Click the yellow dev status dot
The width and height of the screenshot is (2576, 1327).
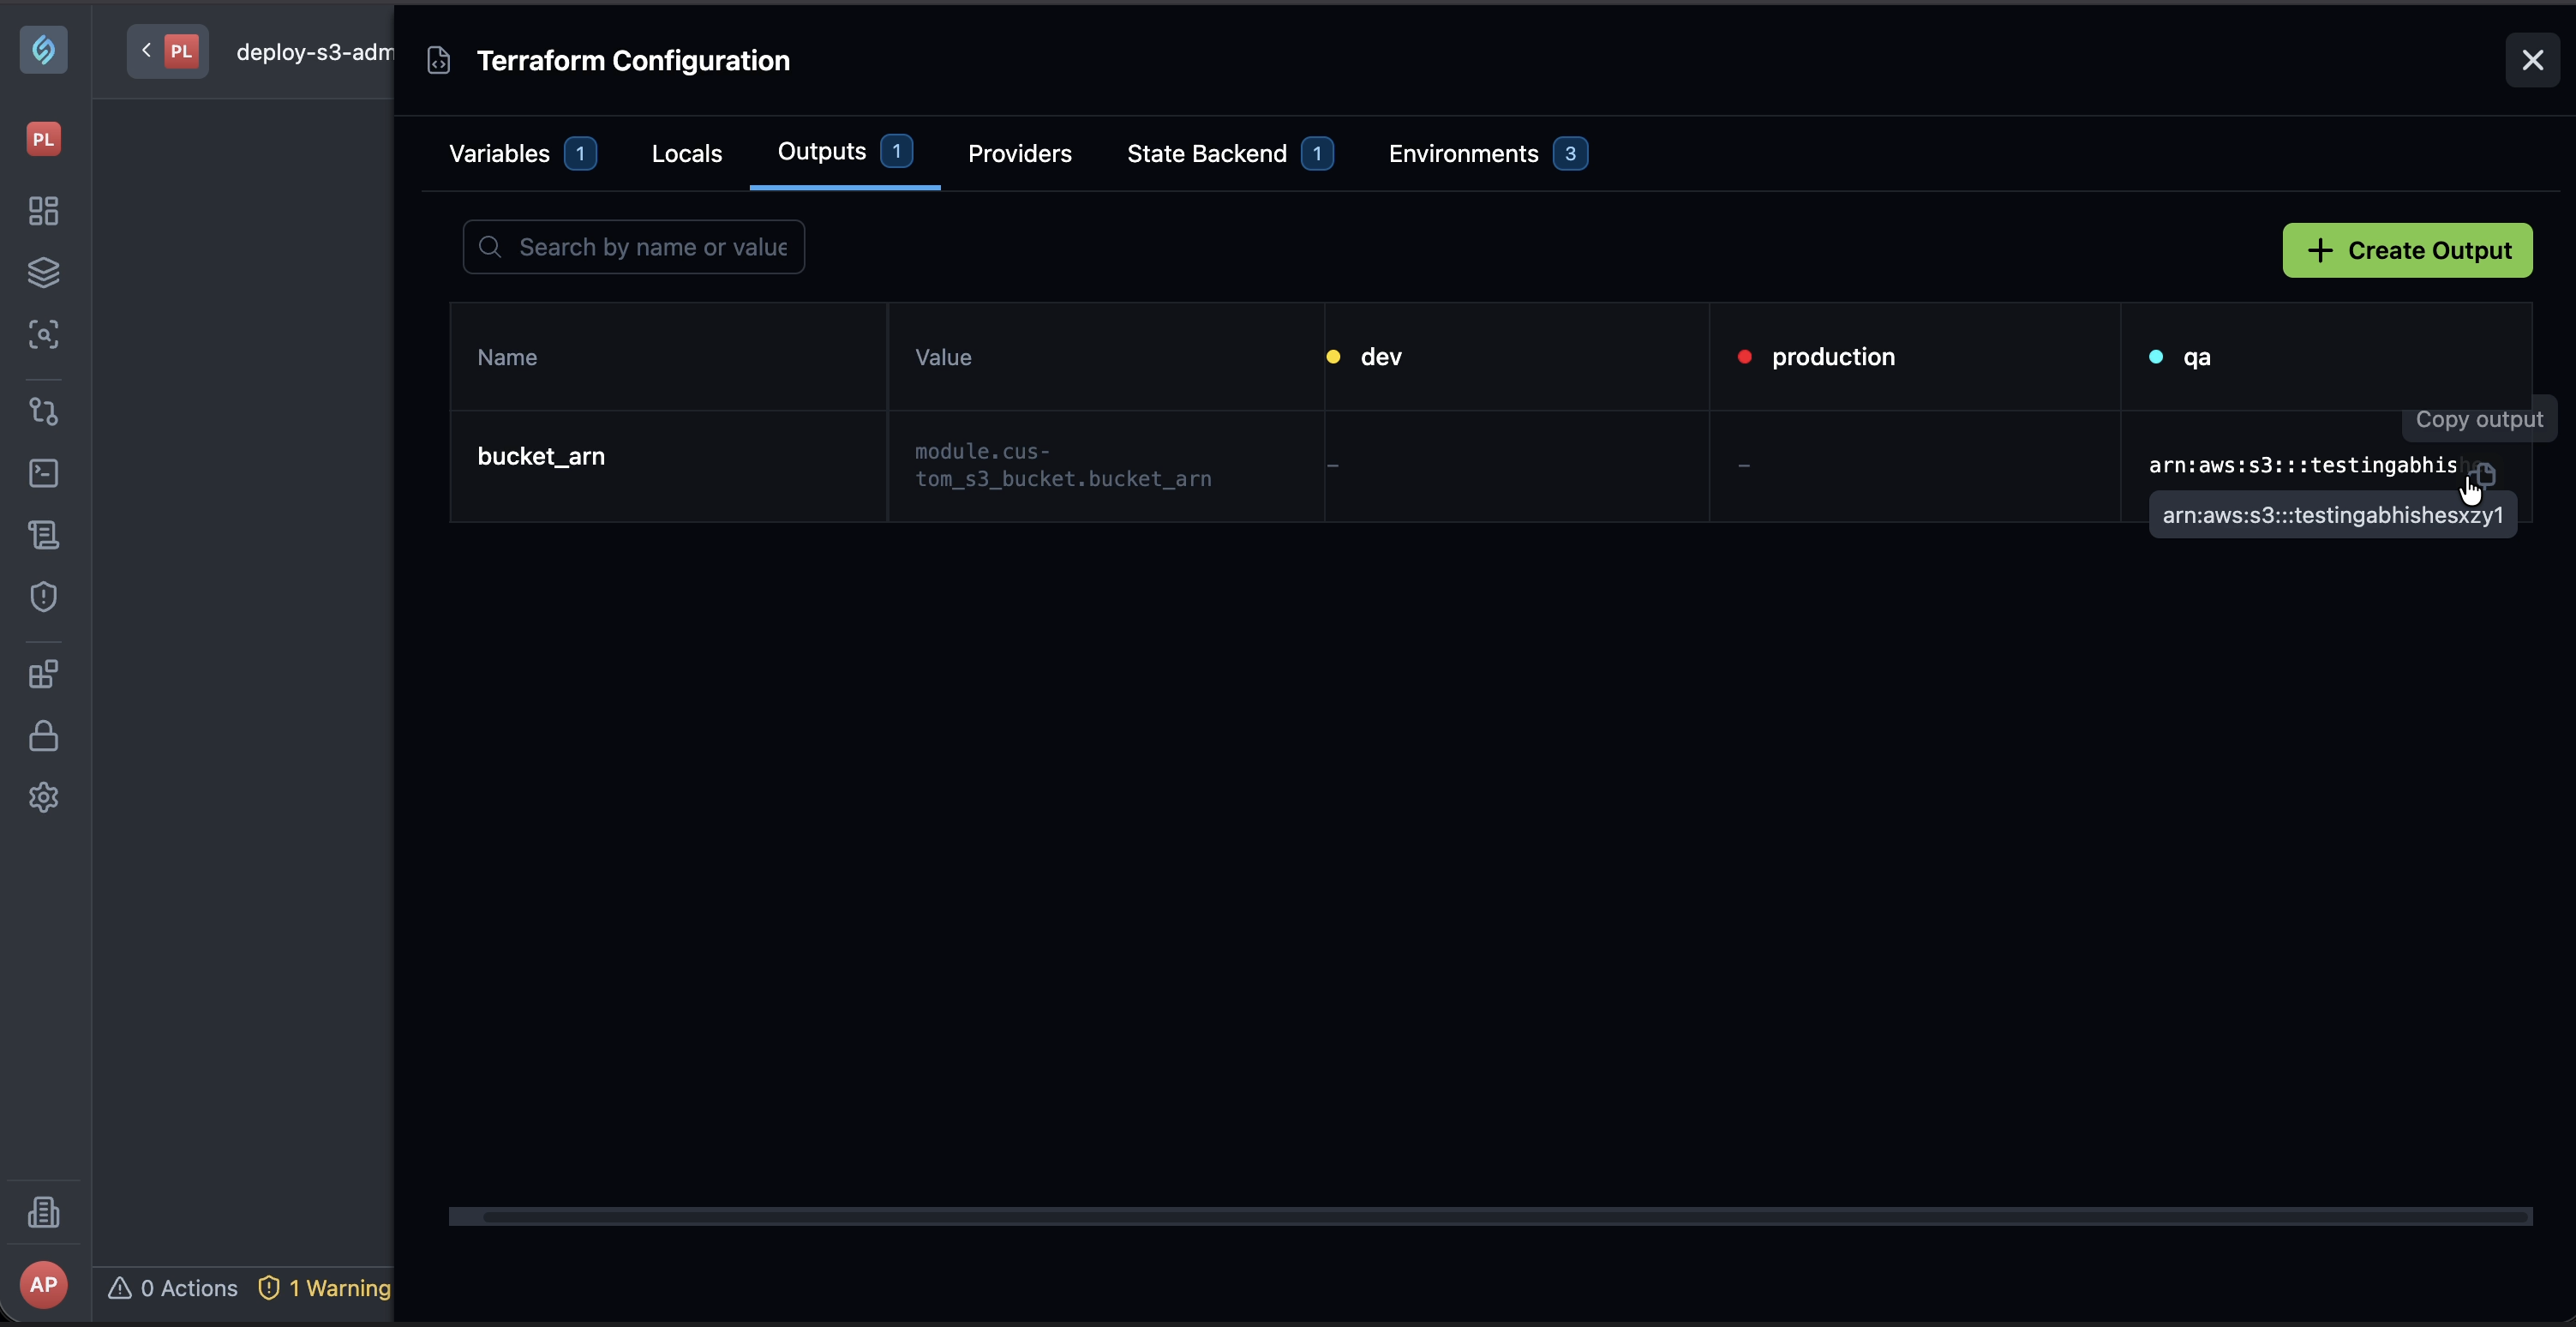[1334, 357]
